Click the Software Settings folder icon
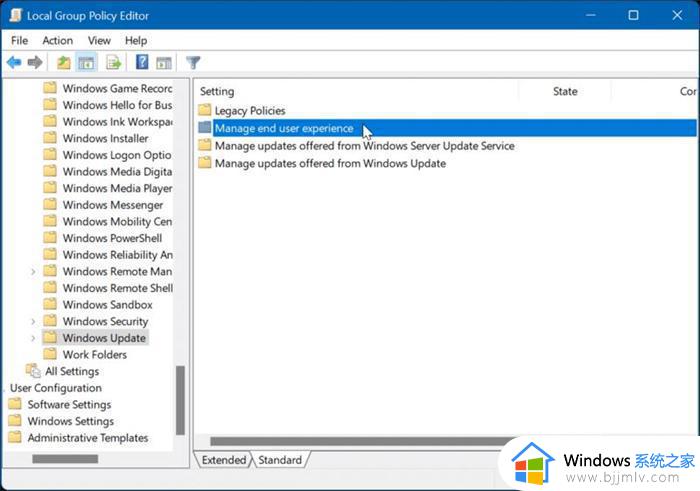The height and width of the screenshot is (491, 700). [15, 404]
